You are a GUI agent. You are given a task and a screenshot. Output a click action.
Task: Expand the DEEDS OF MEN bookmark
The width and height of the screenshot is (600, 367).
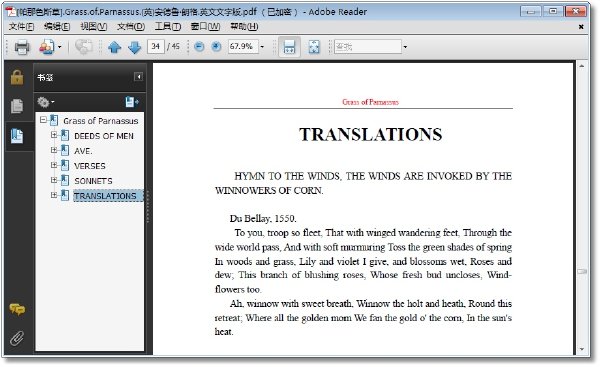pyautogui.click(x=54, y=135)
